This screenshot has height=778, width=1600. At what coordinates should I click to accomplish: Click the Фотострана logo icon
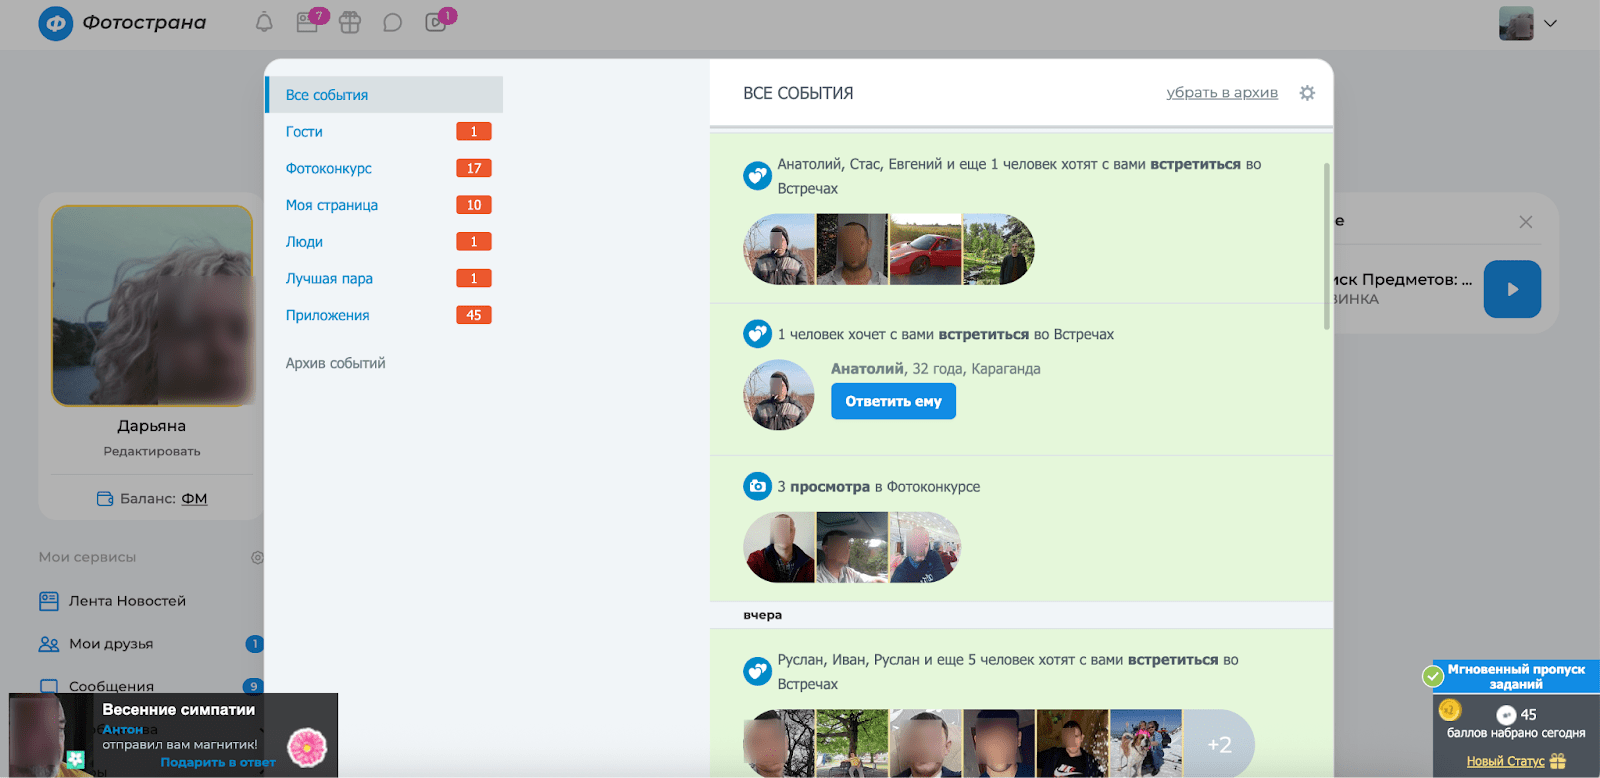tap(56, 23)
